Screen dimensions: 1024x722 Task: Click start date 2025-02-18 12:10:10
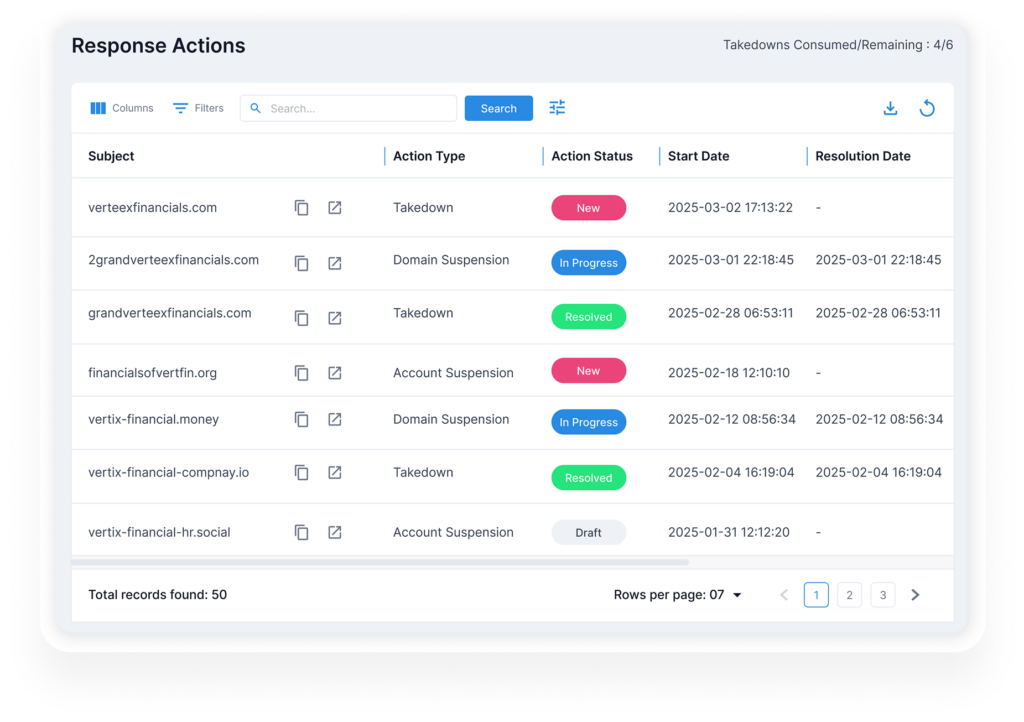(x=729, y=373)
